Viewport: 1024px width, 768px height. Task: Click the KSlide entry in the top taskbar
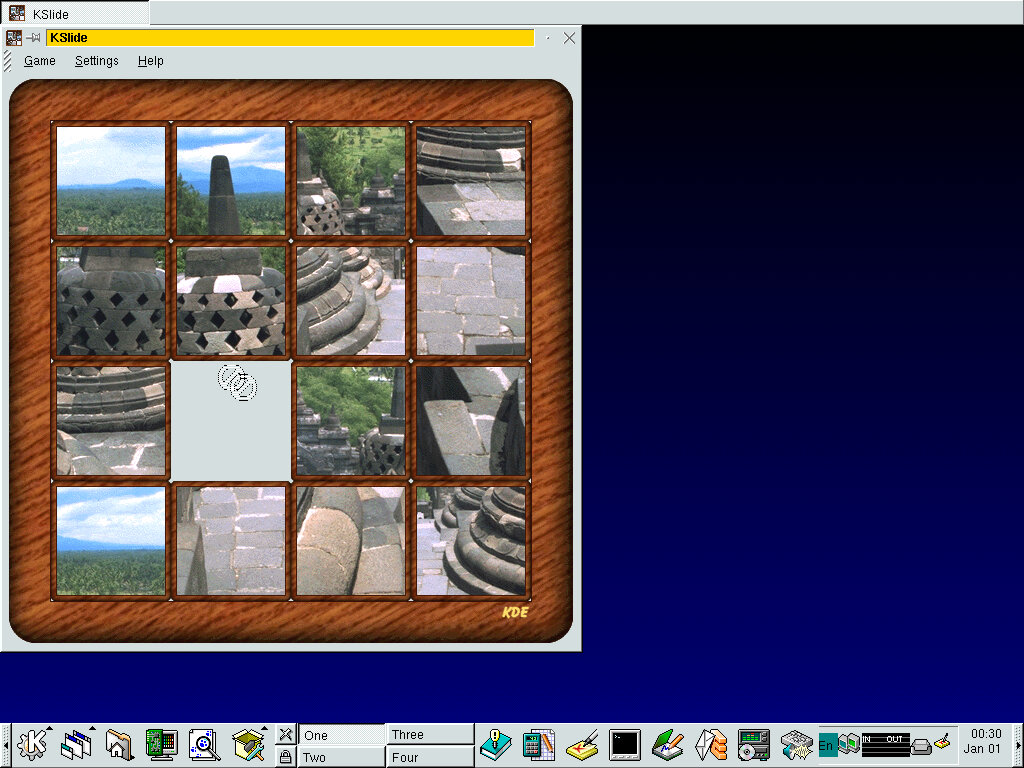pos(75,13)
